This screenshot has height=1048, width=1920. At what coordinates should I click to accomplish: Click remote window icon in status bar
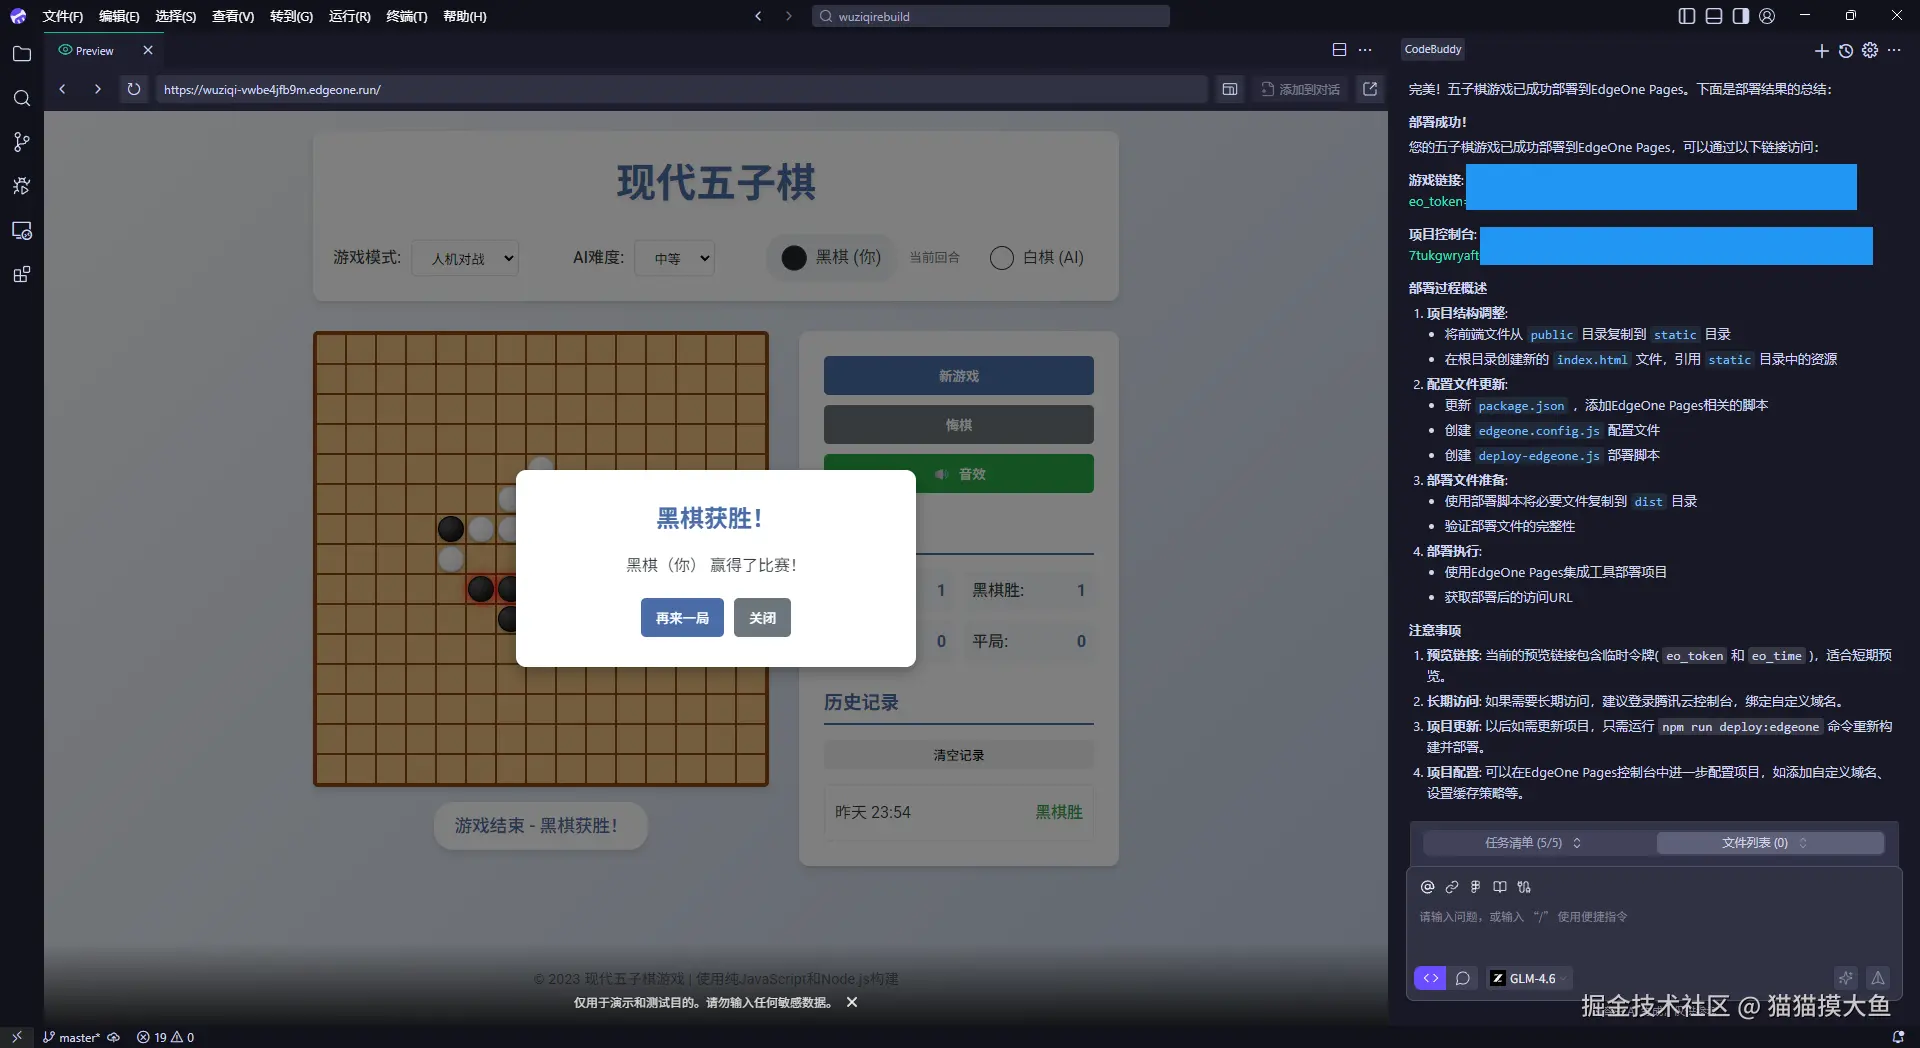(16, 1037)
